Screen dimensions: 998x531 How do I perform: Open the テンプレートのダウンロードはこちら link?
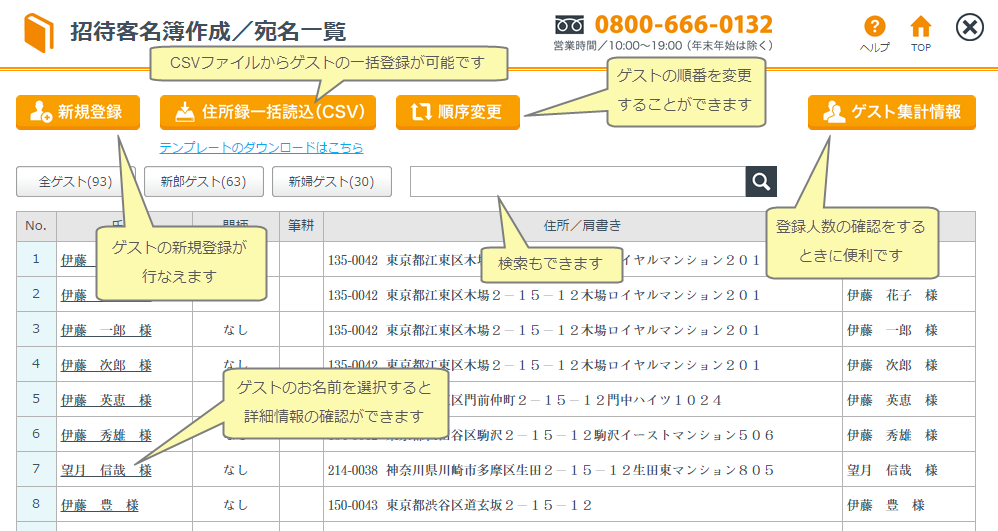coord(261,147)
